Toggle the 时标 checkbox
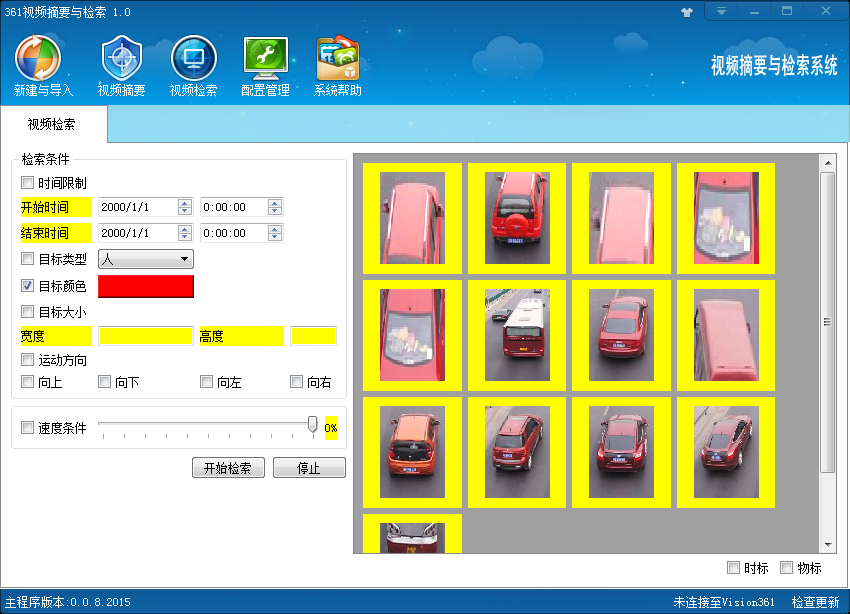 click(x=733, y=567)
